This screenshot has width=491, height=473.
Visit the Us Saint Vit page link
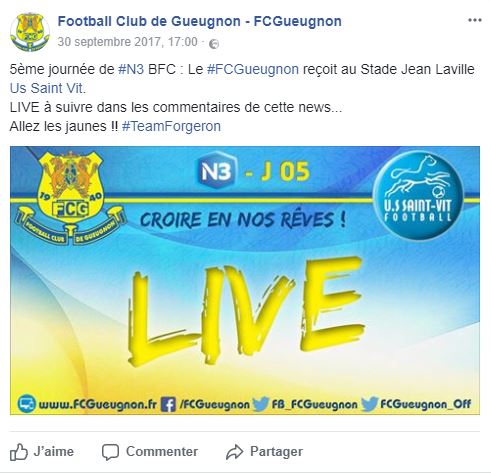(x=48, y=88)
